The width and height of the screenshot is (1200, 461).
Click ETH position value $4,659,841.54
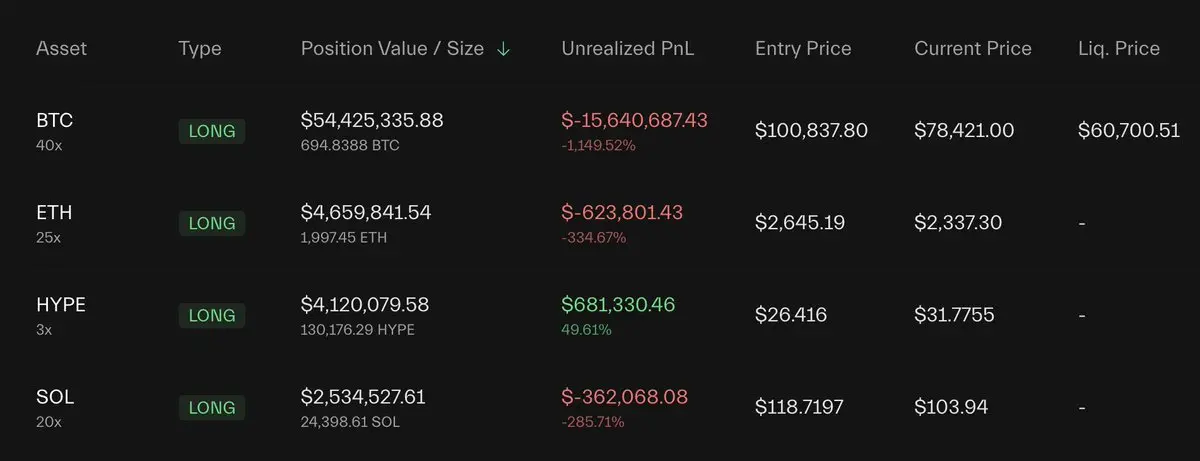(x=366, y=212)
